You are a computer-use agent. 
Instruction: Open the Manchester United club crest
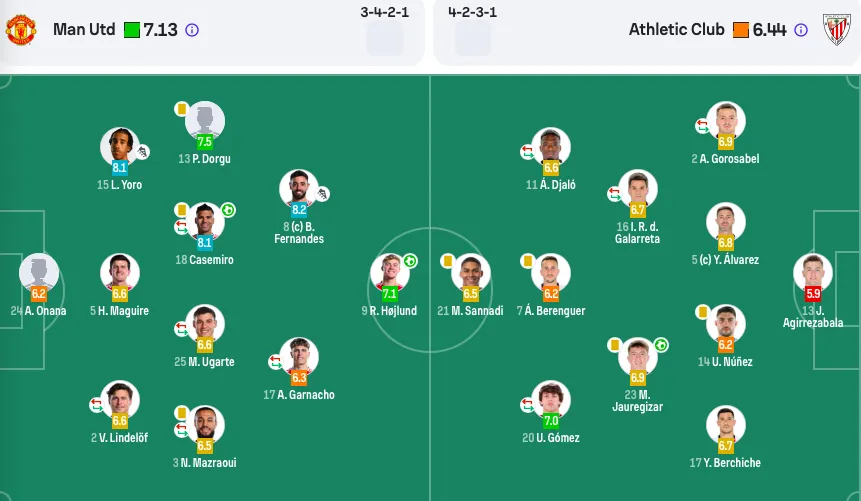[x=21, y=30]
